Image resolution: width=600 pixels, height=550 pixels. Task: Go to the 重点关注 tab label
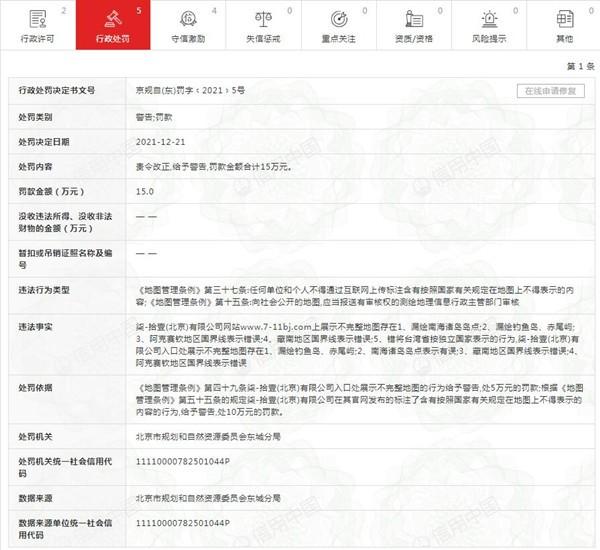pyautogui.click(x=339, y=39)
